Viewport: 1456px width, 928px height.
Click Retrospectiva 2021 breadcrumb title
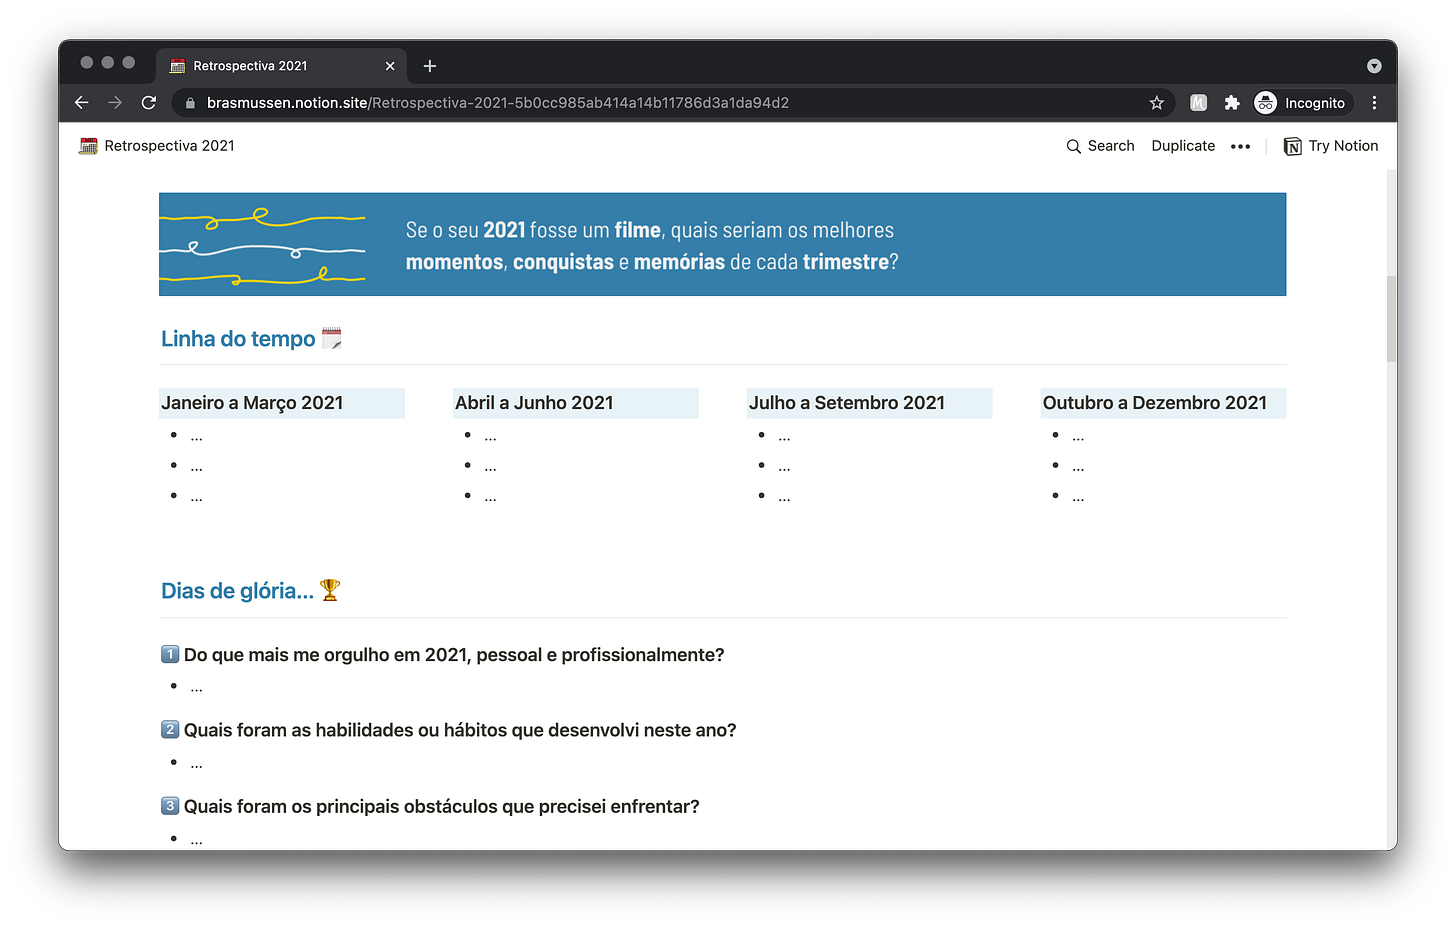pyautogui.click(x=169, y=146)
